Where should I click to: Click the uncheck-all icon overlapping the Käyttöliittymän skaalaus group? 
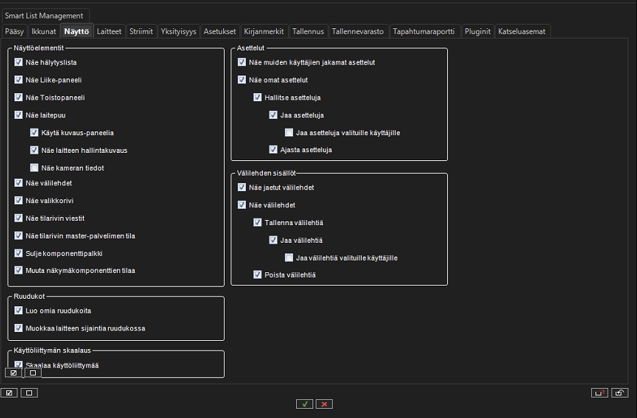(33, 373)
